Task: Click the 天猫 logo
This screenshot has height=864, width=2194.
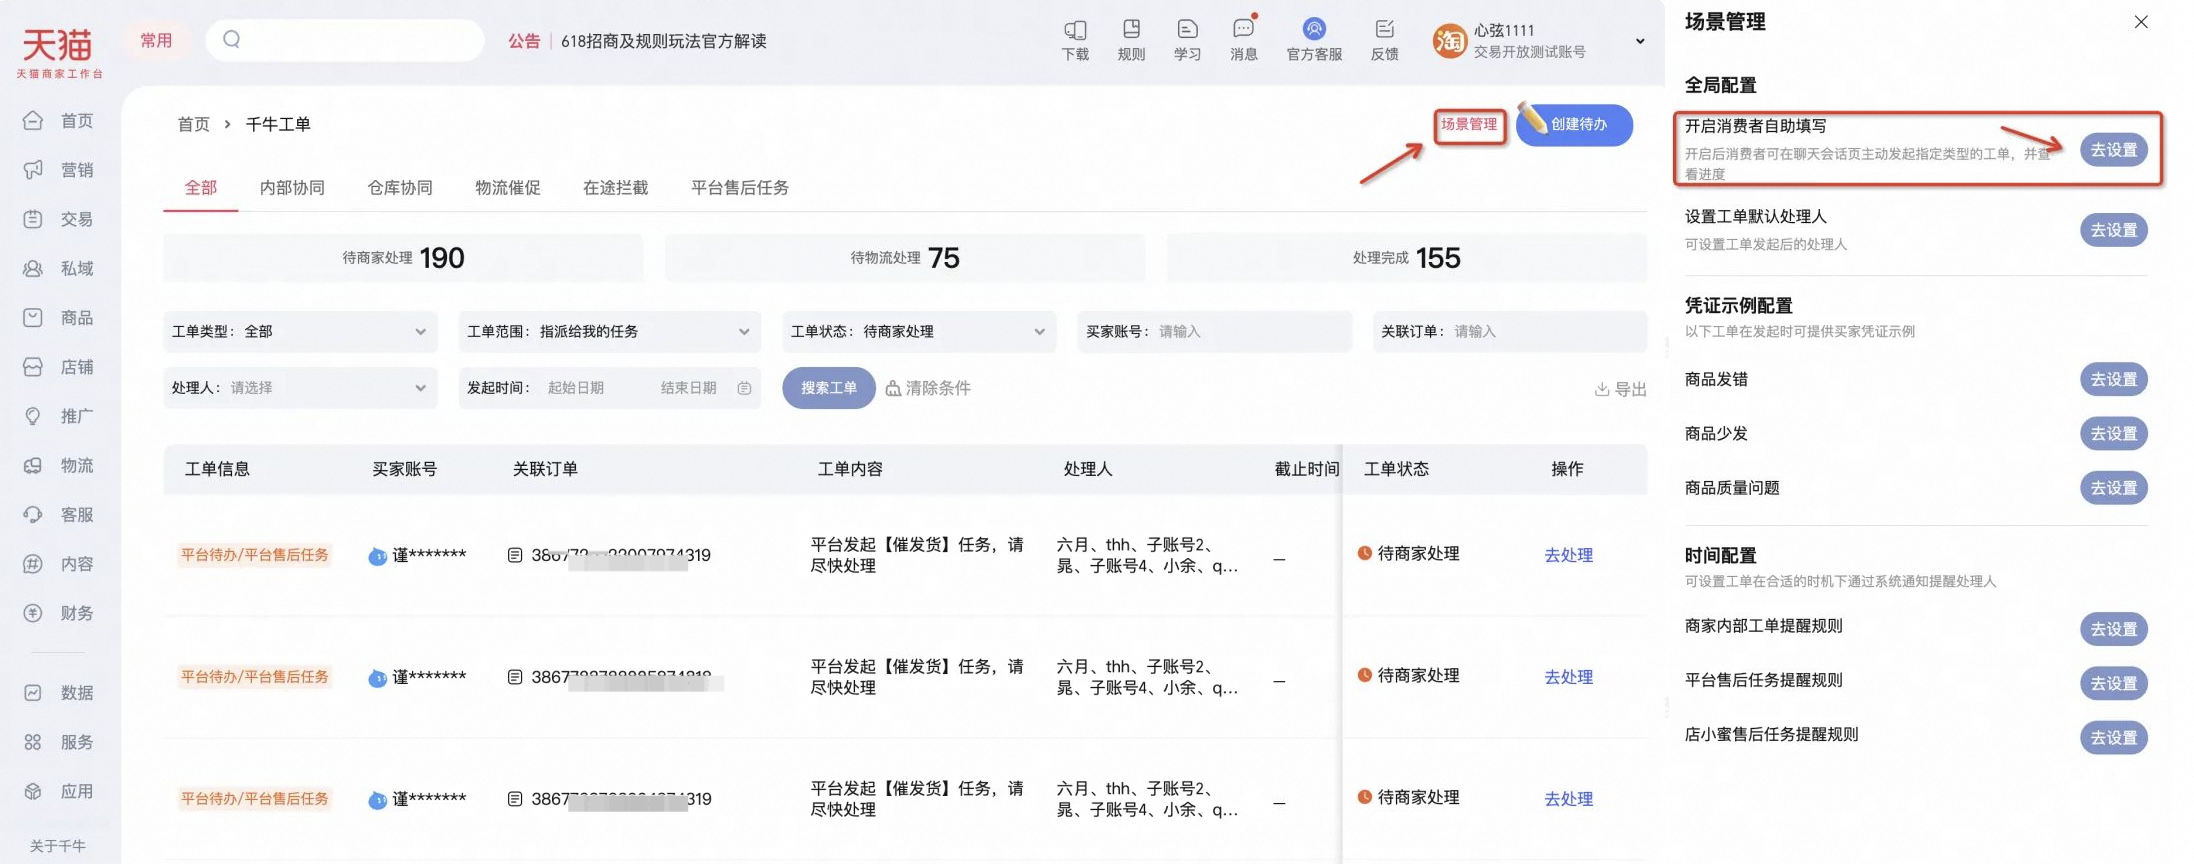Action: (x=59, y=52)
